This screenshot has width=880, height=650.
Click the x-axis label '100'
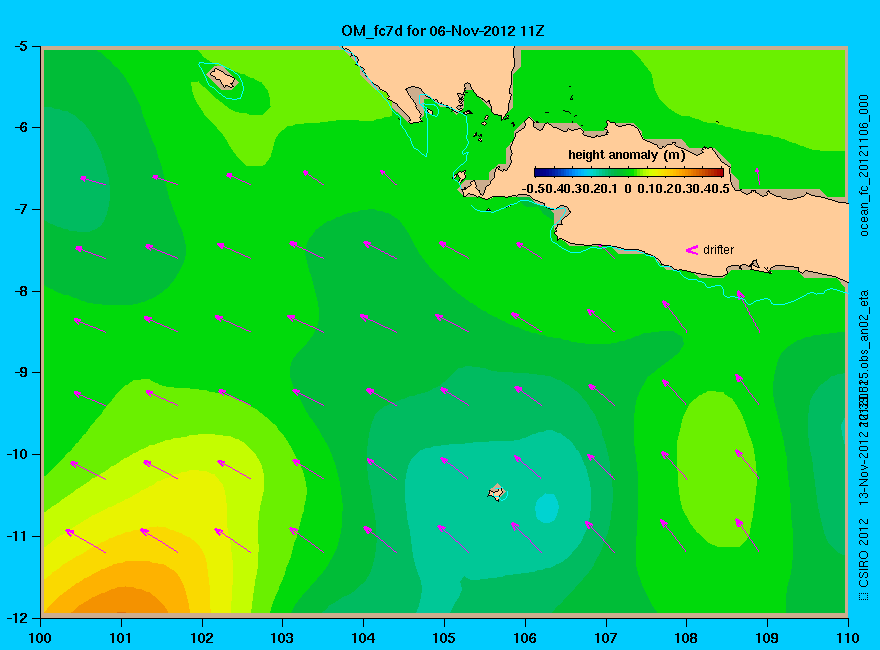click(40, 638)
